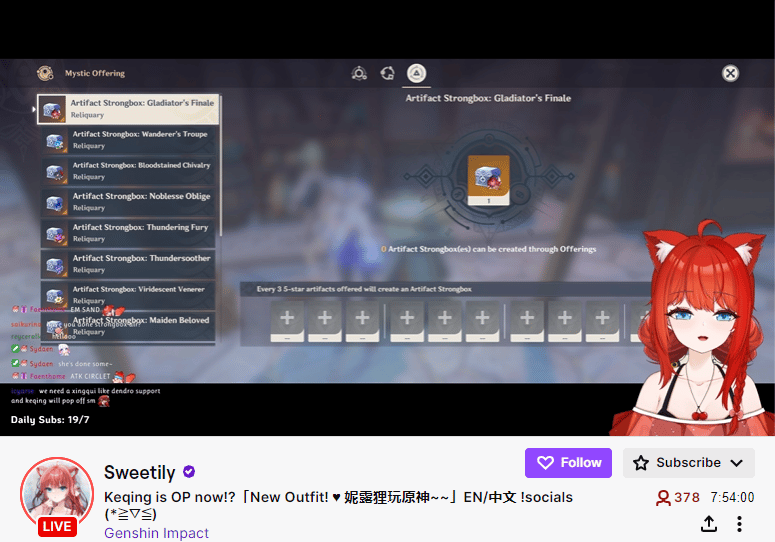The height and width of the screenshot is (542, 775).
Task: Click the Bloodstained Chivalry strongbox icon
Action: (55, 171)
